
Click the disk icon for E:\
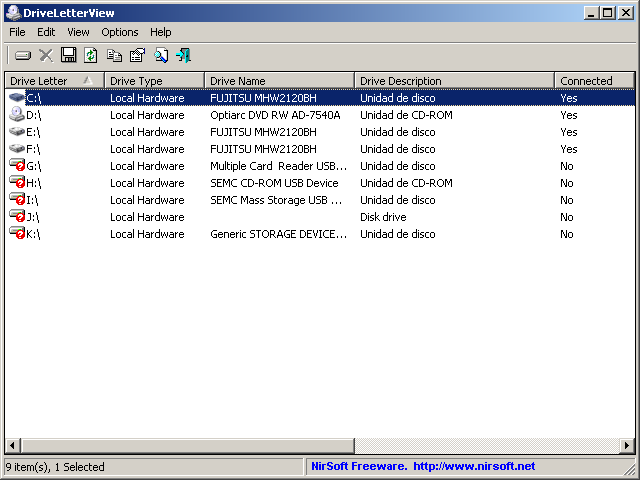17,131
